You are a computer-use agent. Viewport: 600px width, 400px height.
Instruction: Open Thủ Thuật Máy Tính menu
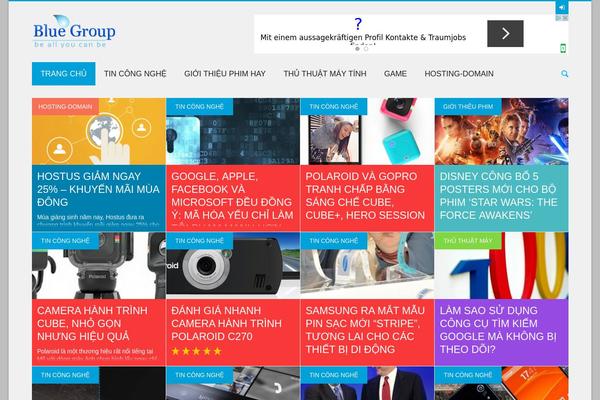click(x=325, y=73)
